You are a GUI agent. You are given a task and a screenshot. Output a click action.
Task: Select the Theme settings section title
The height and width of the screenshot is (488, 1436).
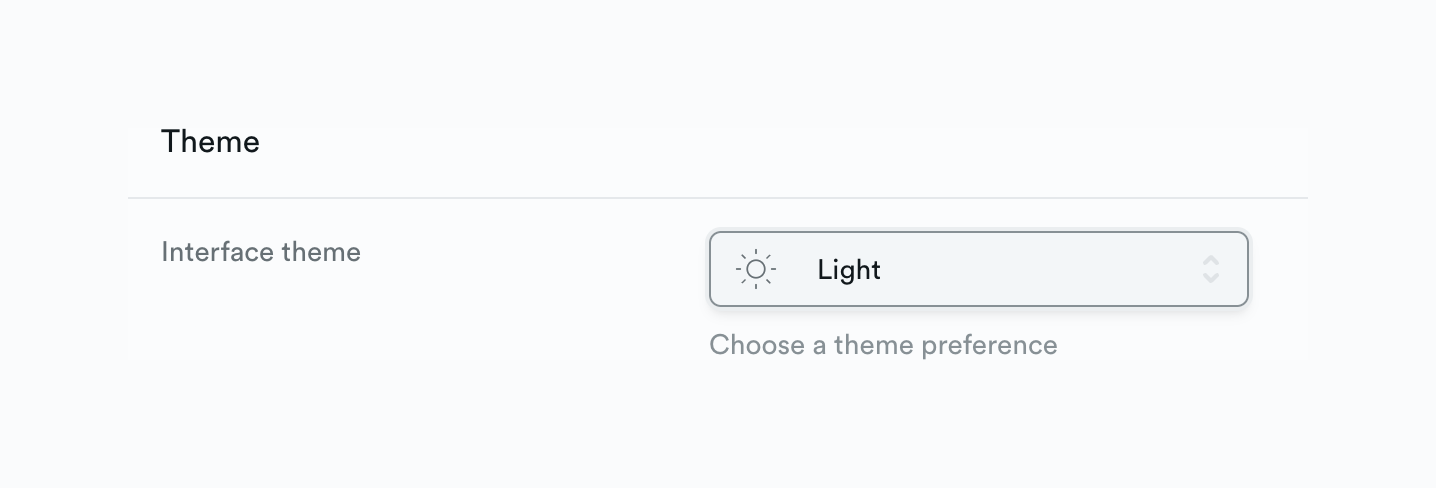pos(210,142)
